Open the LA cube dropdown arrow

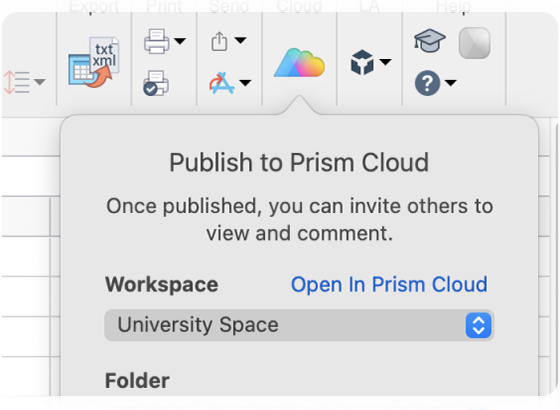pyautogui.click(x=385, y=62)
